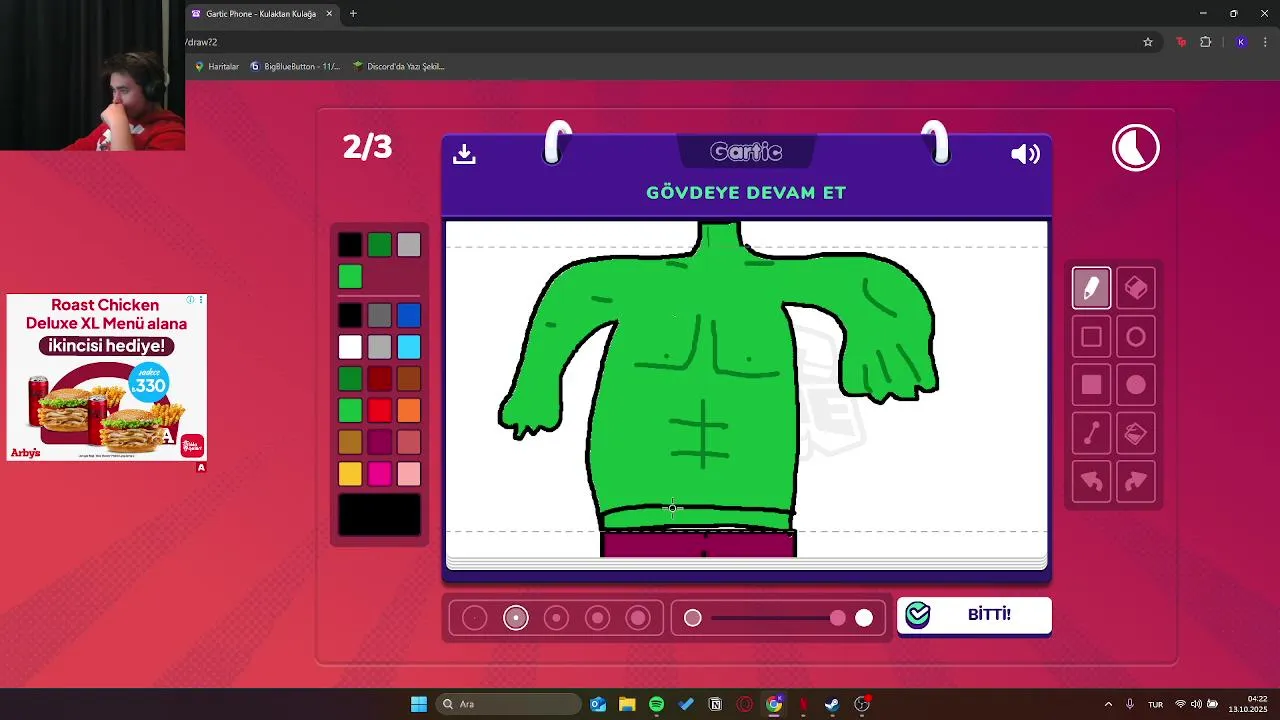Viewport: 1280px width, 720px height.
Task: Open the Chrome profile avatar
Action: click(1241, 42)
